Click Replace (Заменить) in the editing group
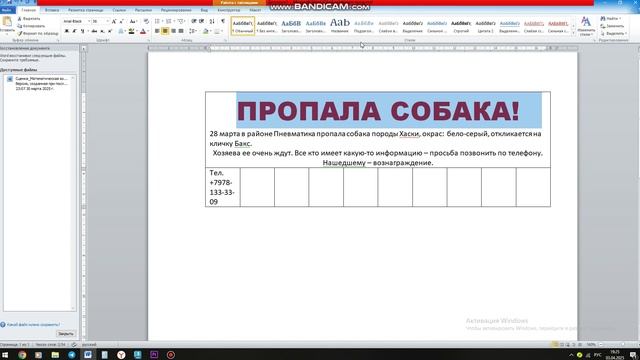 [612, 26]
